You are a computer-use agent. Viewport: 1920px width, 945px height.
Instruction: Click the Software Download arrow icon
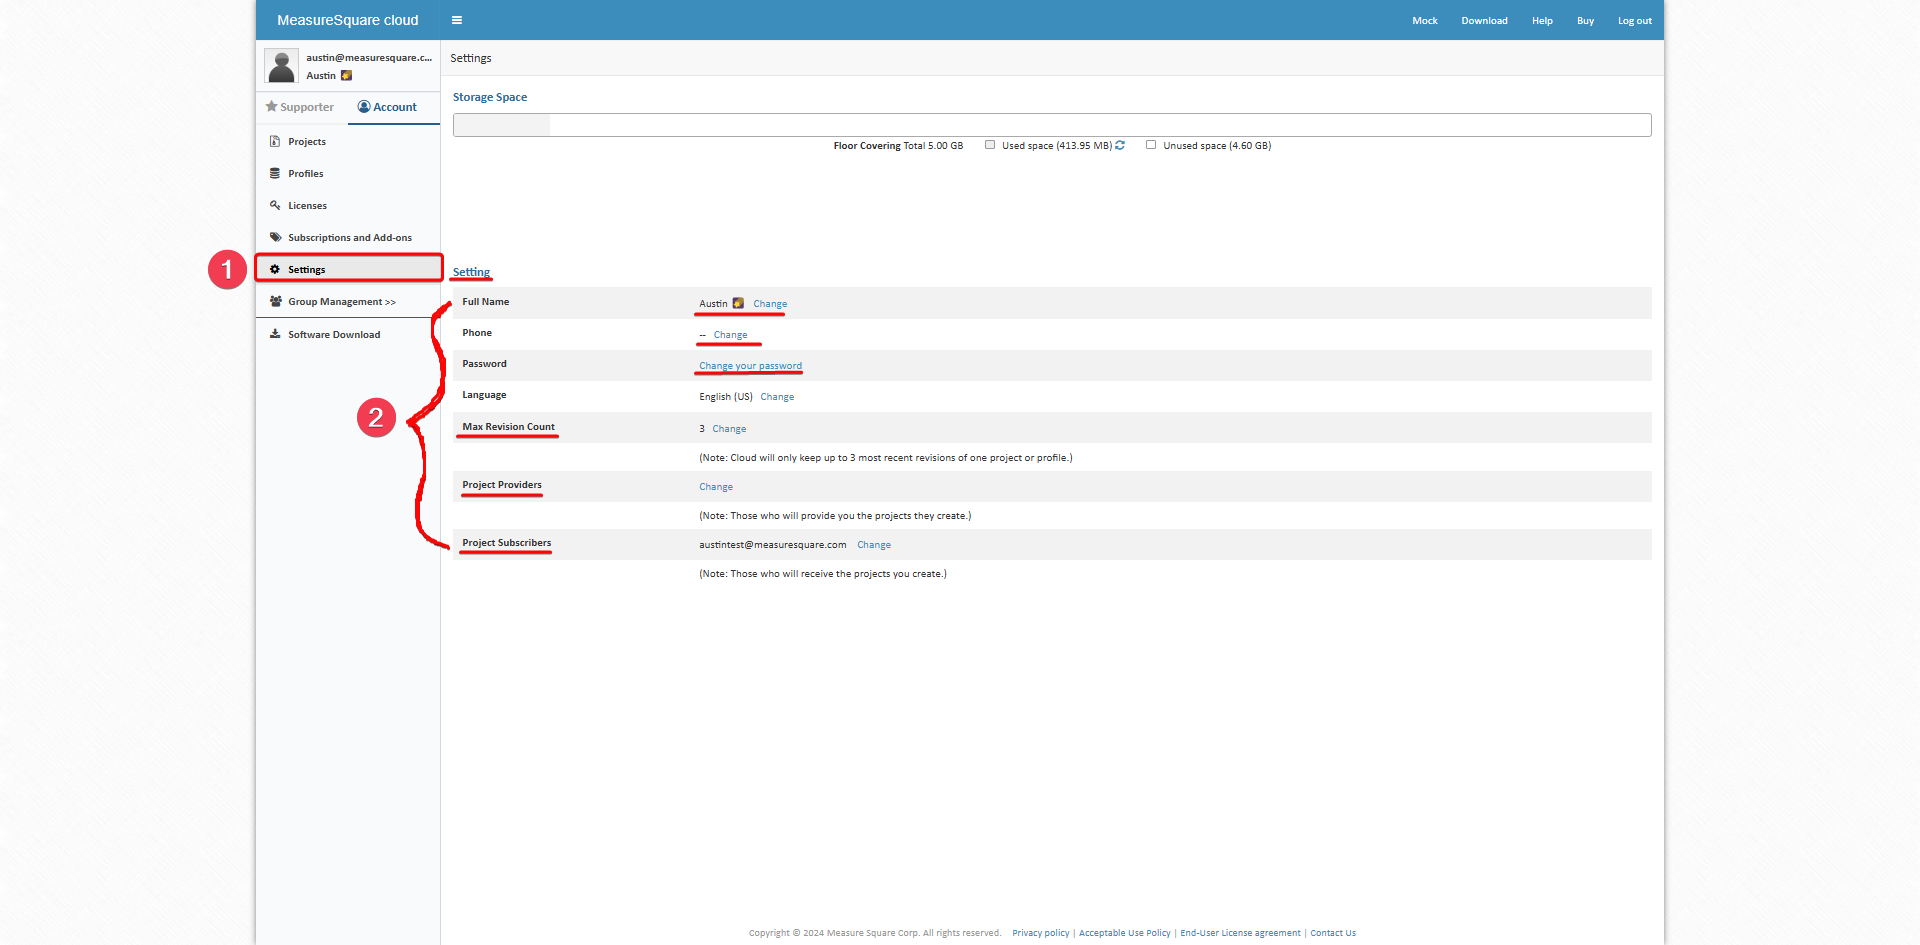275,334
